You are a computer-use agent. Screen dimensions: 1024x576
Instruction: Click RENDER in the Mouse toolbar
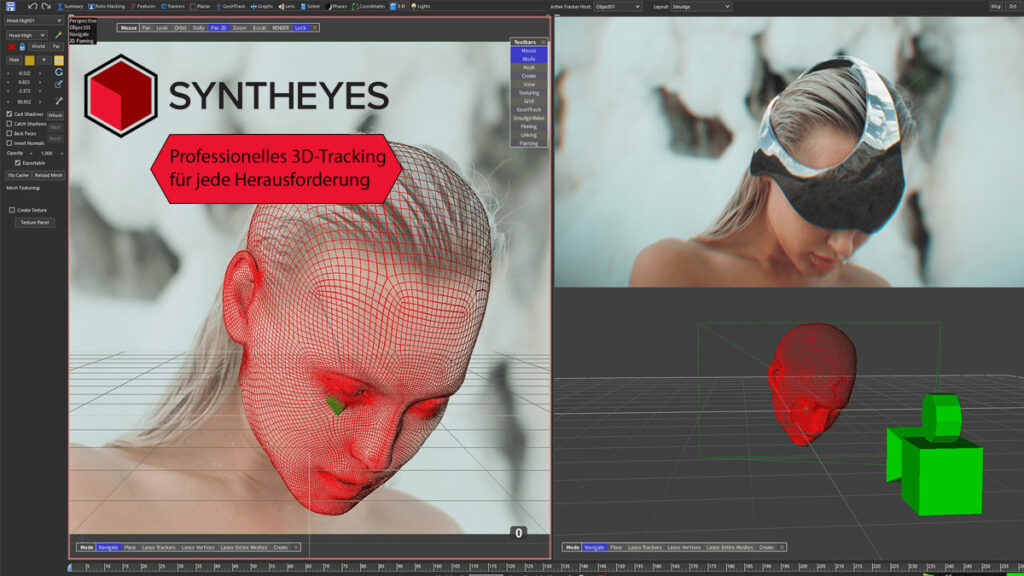coord(281,28)
